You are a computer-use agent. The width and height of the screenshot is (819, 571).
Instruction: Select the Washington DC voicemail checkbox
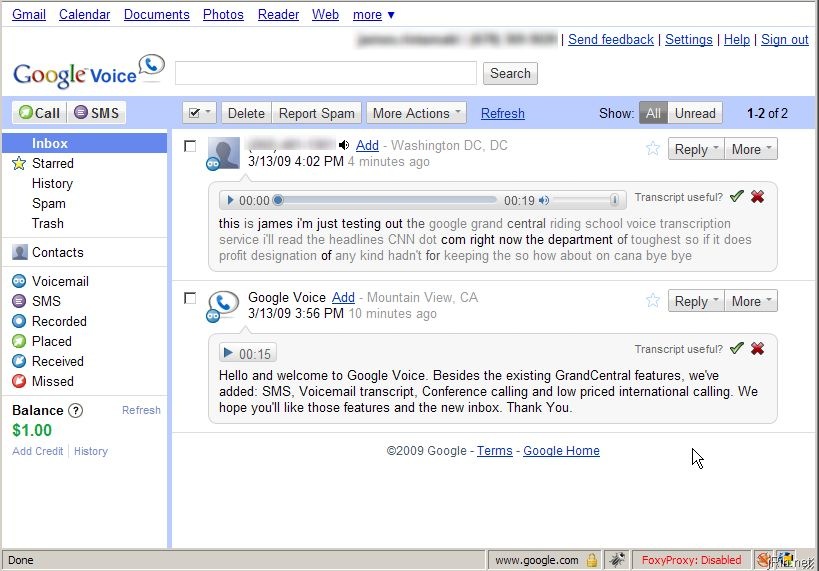tap(190, 146)
